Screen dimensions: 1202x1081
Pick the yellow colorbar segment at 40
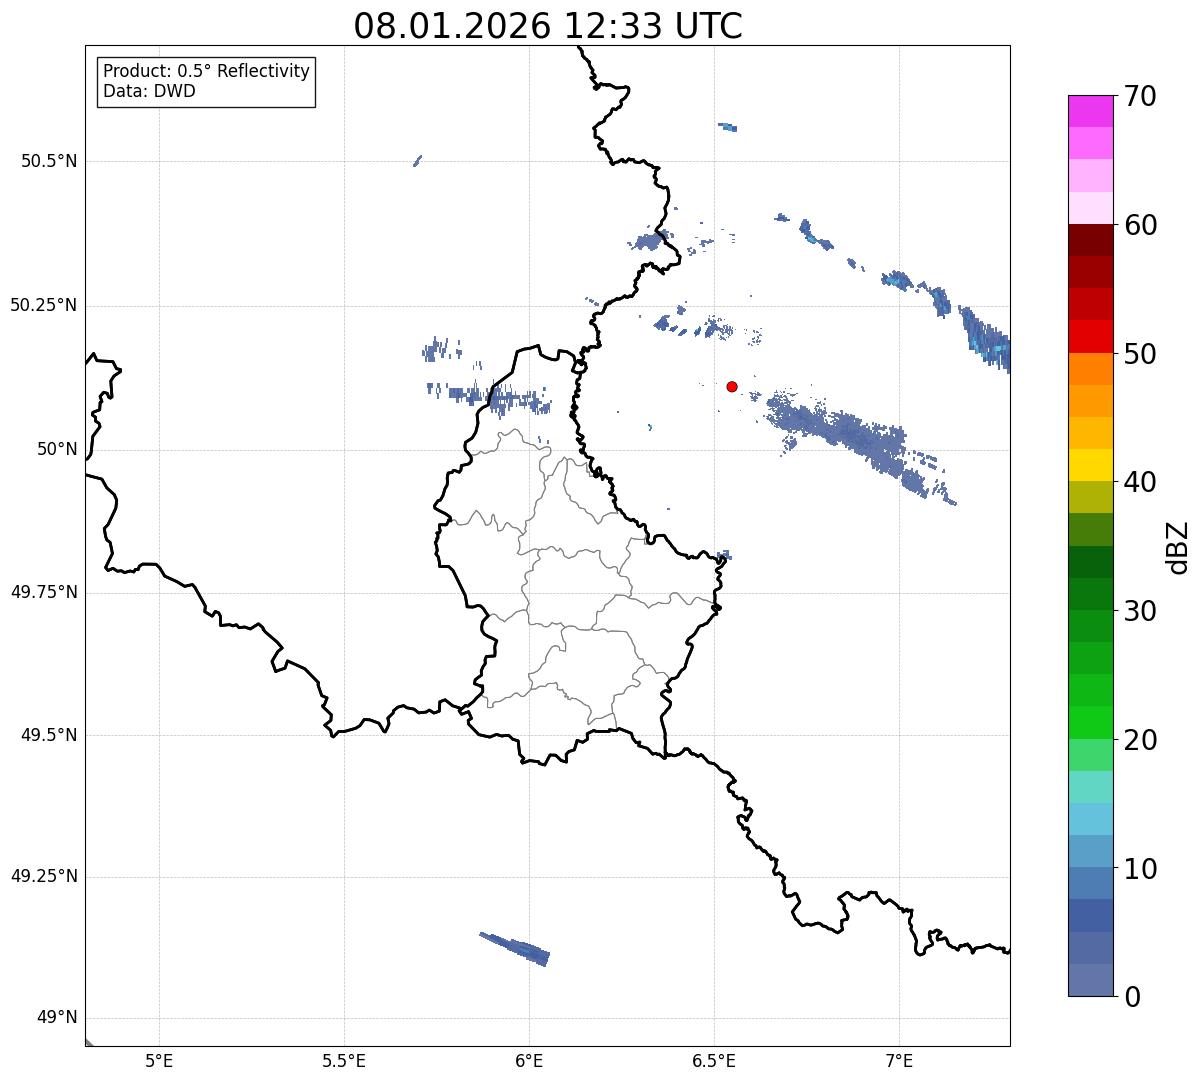pos(1090,465)
